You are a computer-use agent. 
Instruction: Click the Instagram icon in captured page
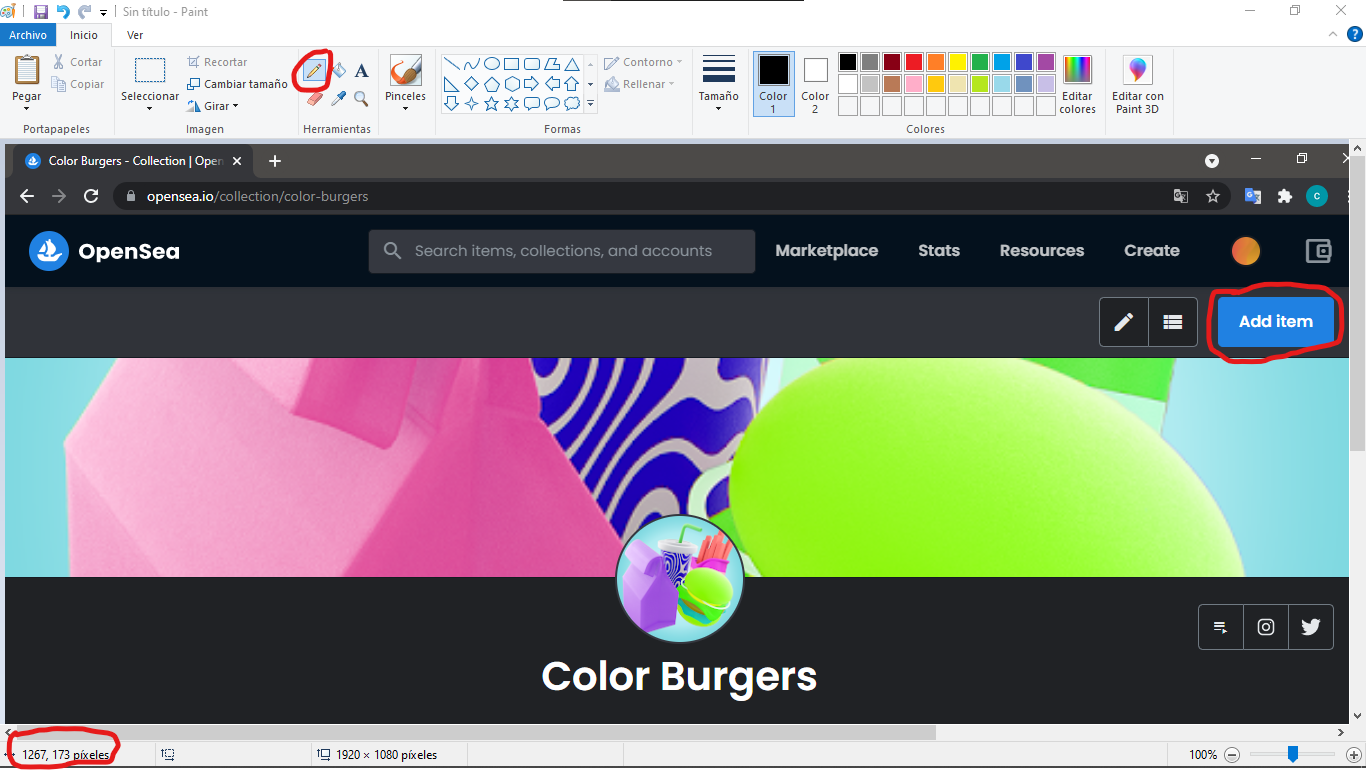tap(1266, 627)
